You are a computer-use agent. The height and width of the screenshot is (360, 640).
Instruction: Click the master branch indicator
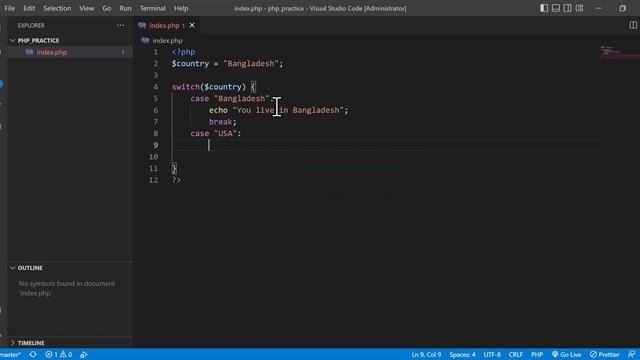click(x=10, y=354)
